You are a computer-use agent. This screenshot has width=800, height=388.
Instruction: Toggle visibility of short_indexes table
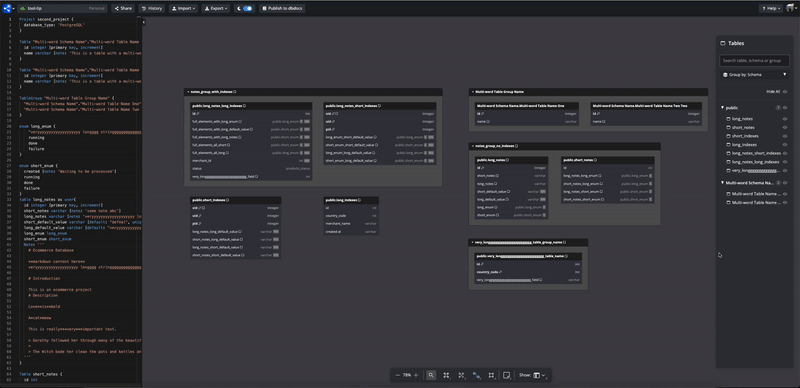[785, 136]
